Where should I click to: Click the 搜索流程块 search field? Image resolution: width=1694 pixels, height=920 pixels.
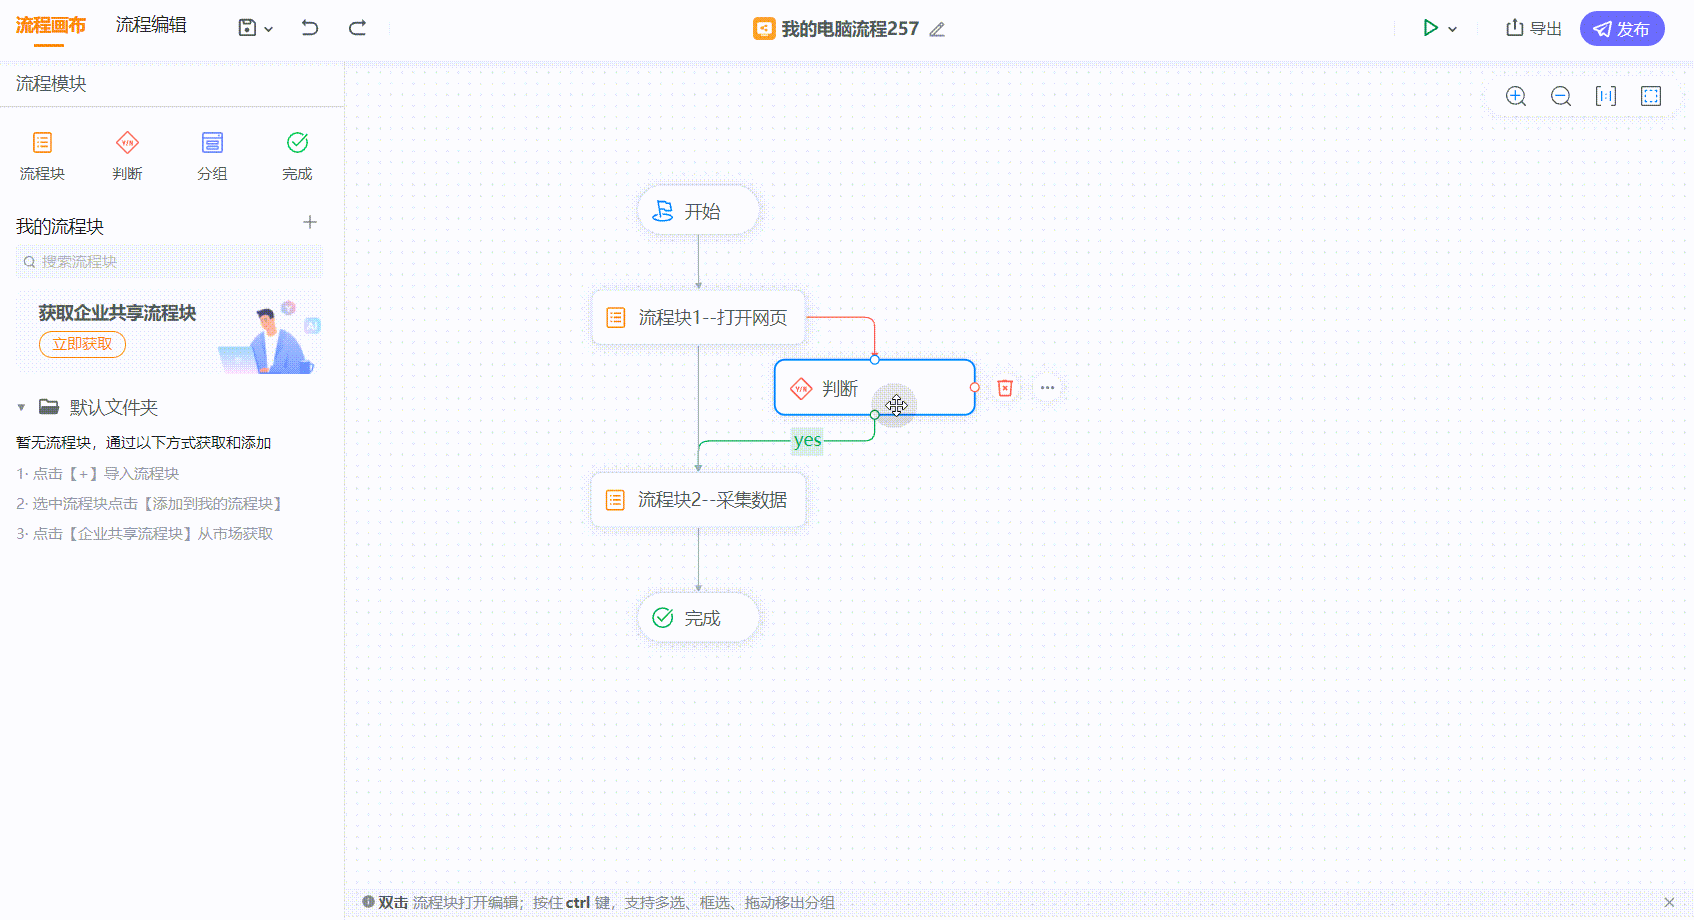click(169, 262)
